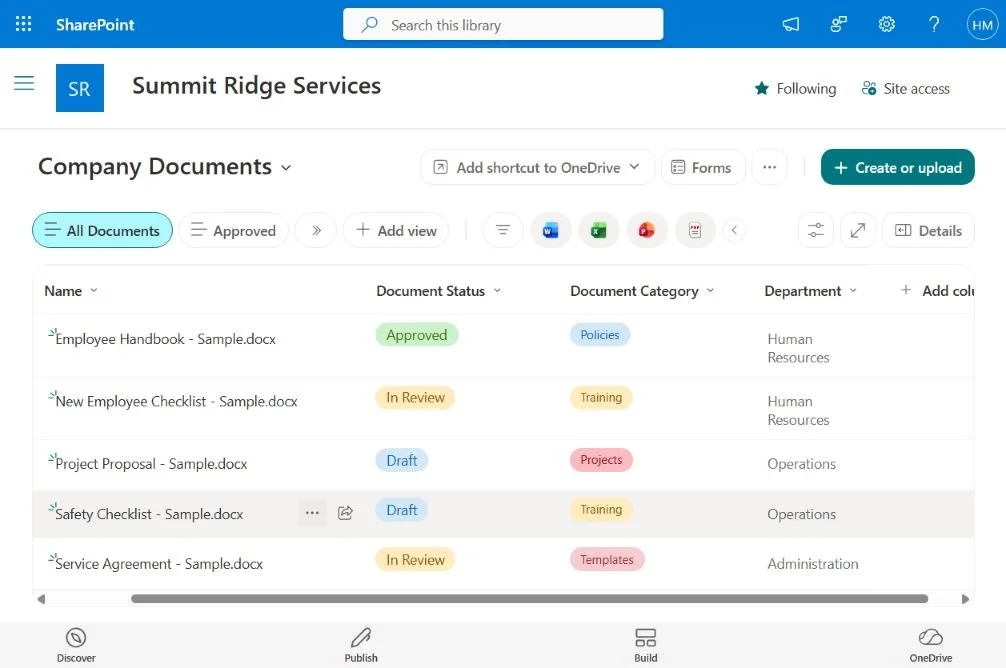Filter by PDF files icon

(695, 230)
